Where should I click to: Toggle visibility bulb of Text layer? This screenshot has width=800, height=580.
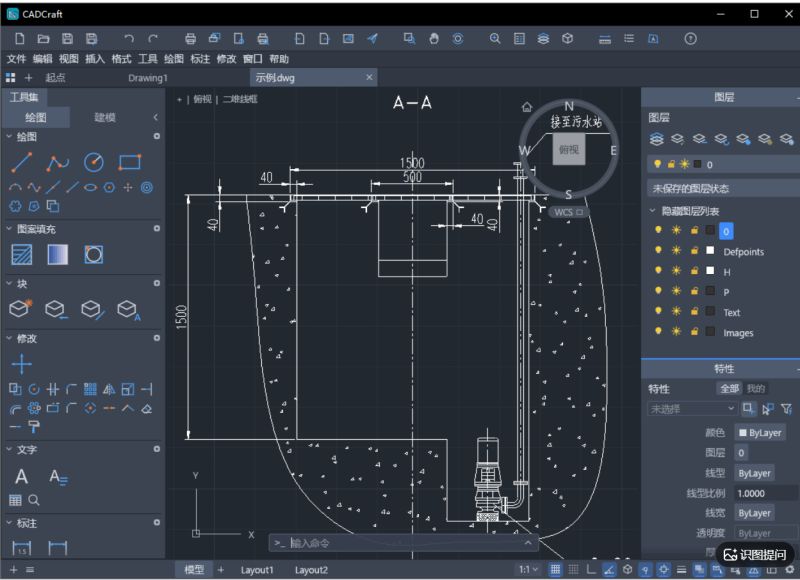coord(658,311)
